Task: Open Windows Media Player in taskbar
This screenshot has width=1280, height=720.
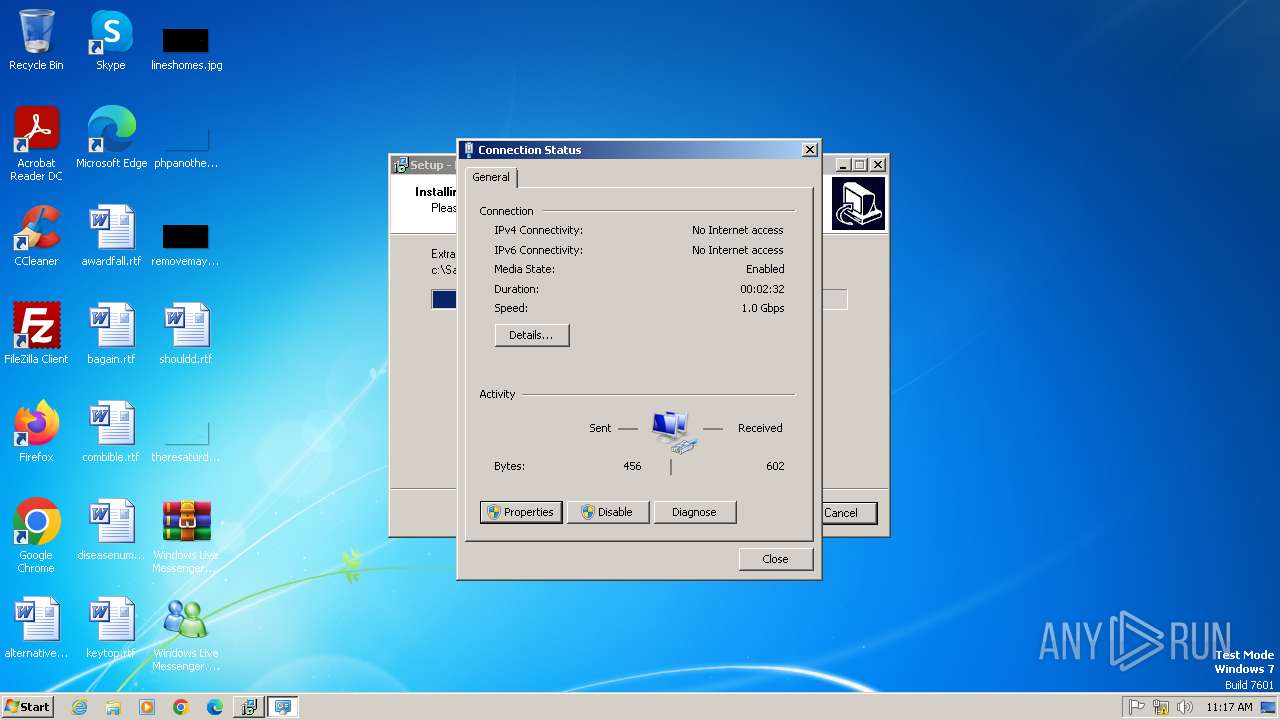Action: [x=147, y=707]
